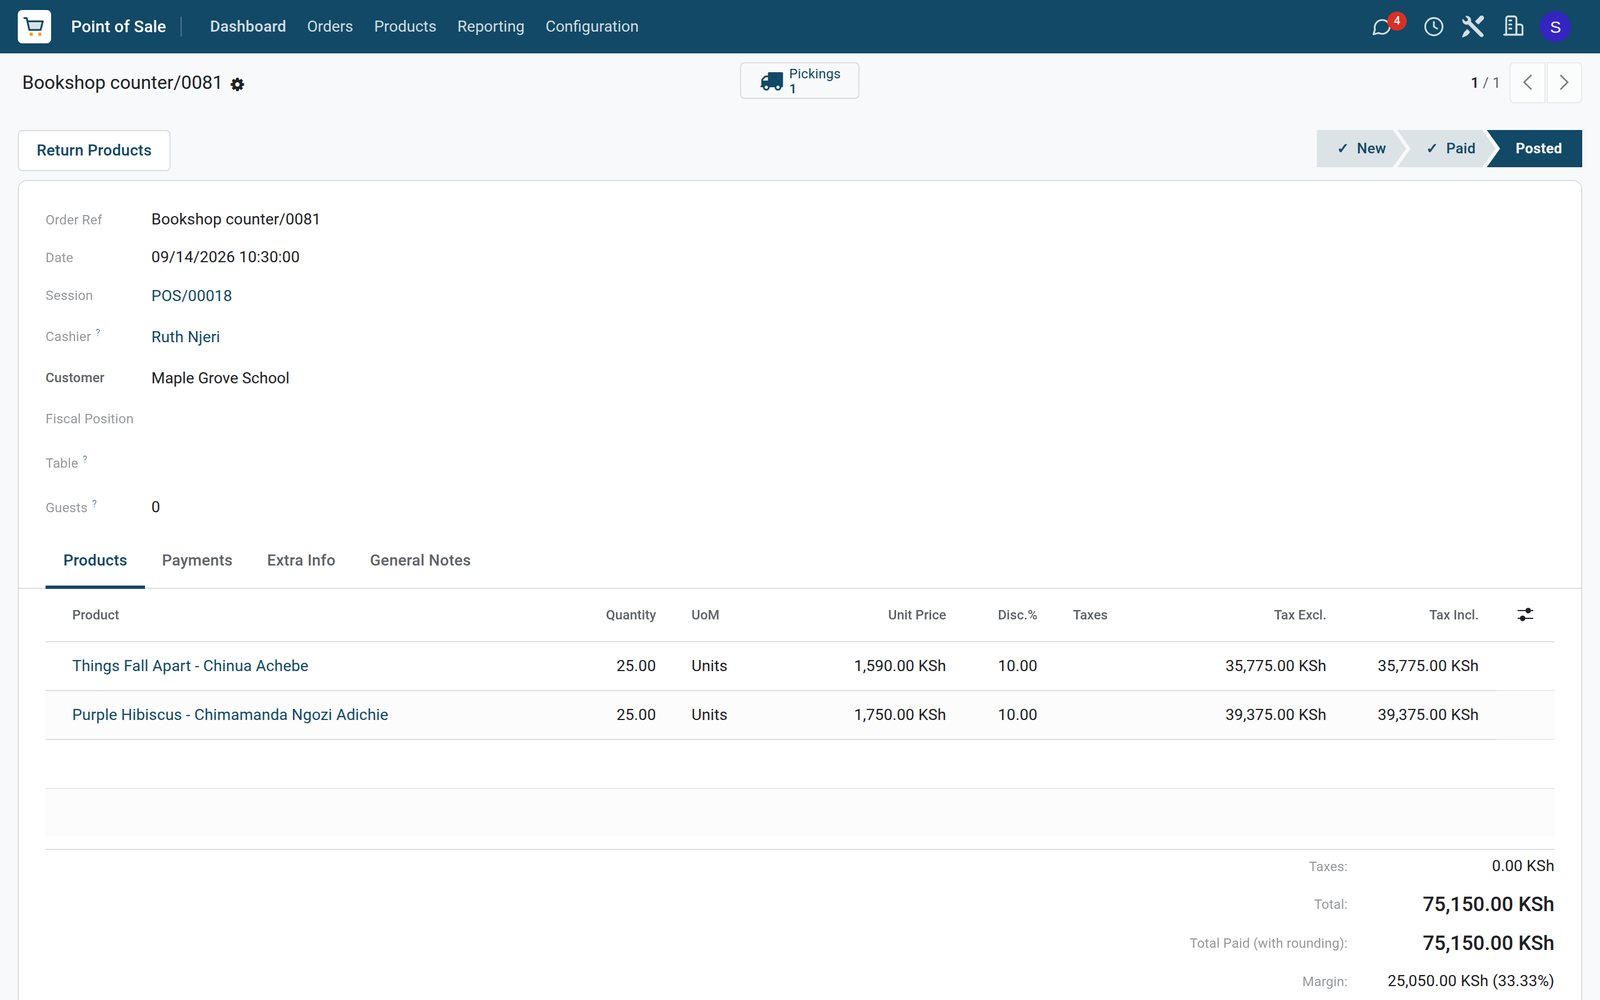Click the Unit Price column header
This screenshot has height=1000, width=1600.
[x=917, y=615]
